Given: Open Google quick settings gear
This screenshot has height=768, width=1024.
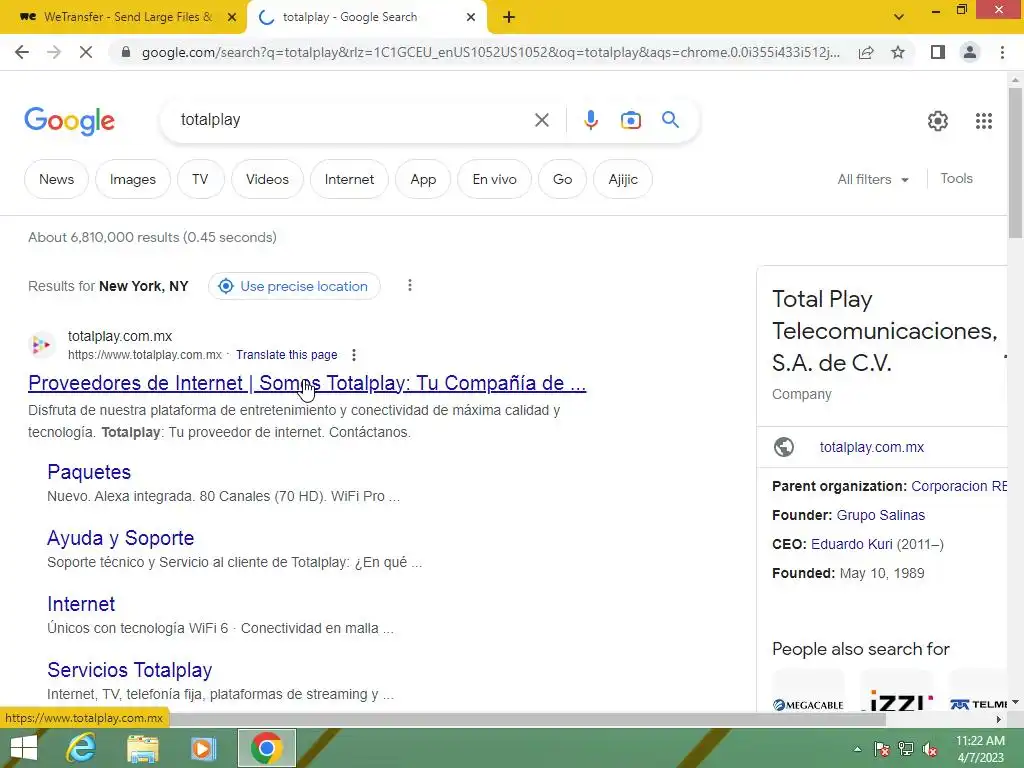Looking at the screenshot, I should point(938,121).
